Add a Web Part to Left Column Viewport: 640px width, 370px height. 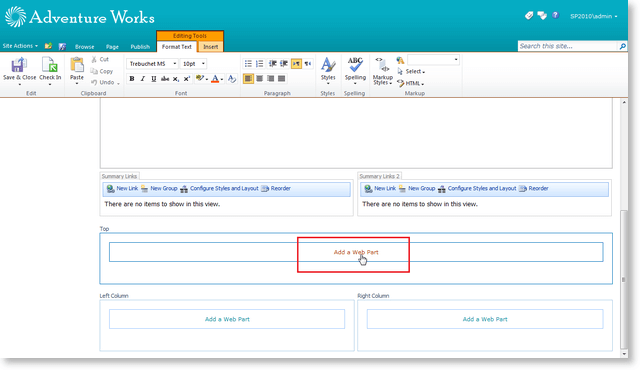pyautogui.click(x=227, y=319)
